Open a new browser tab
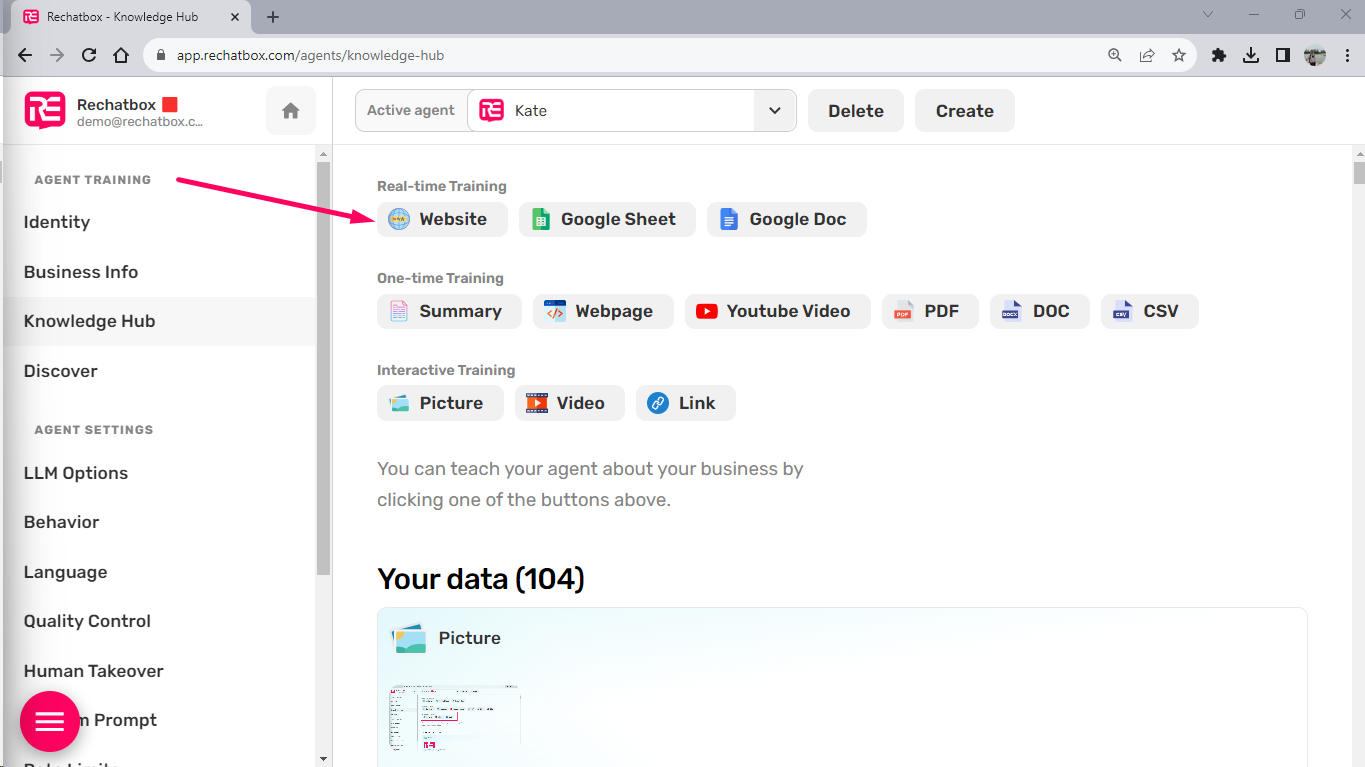Screen dimensions: 1365x767 click(273, 17)
